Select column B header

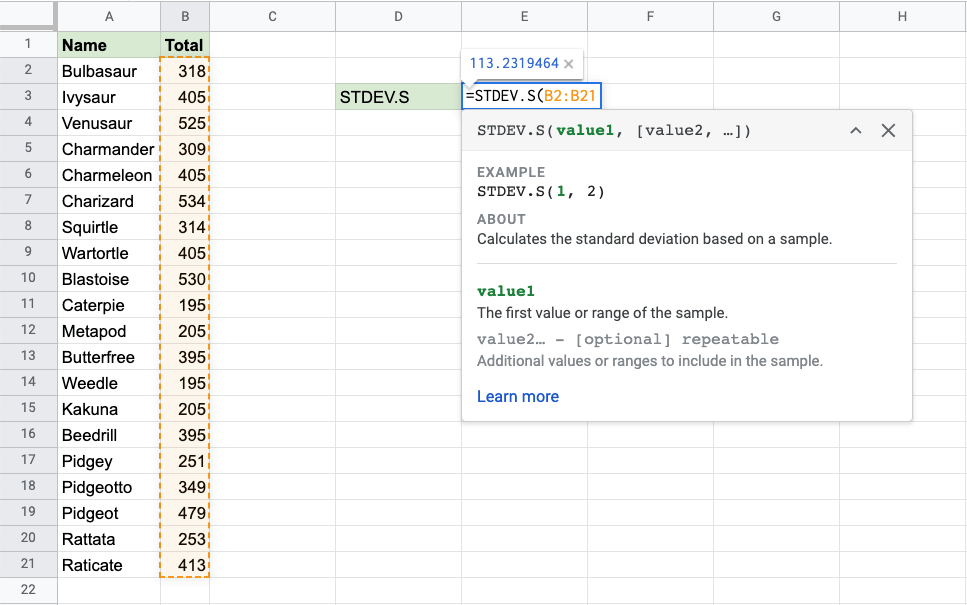(x=184, y=16)
